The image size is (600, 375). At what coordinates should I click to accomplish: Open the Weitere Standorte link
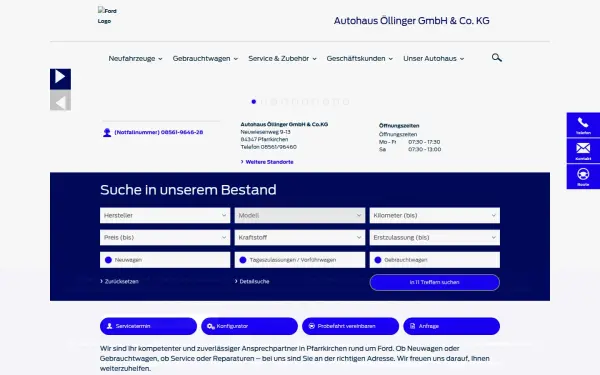click(267, 162)
